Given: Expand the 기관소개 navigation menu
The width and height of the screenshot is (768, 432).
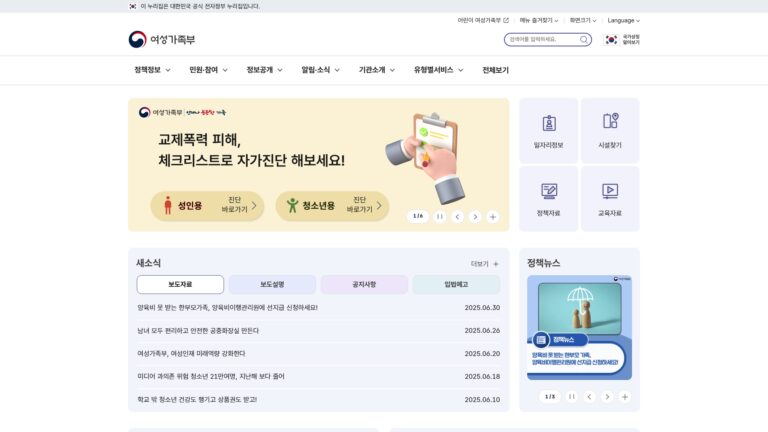Looking at the screenshot, I should coord(377,70).
